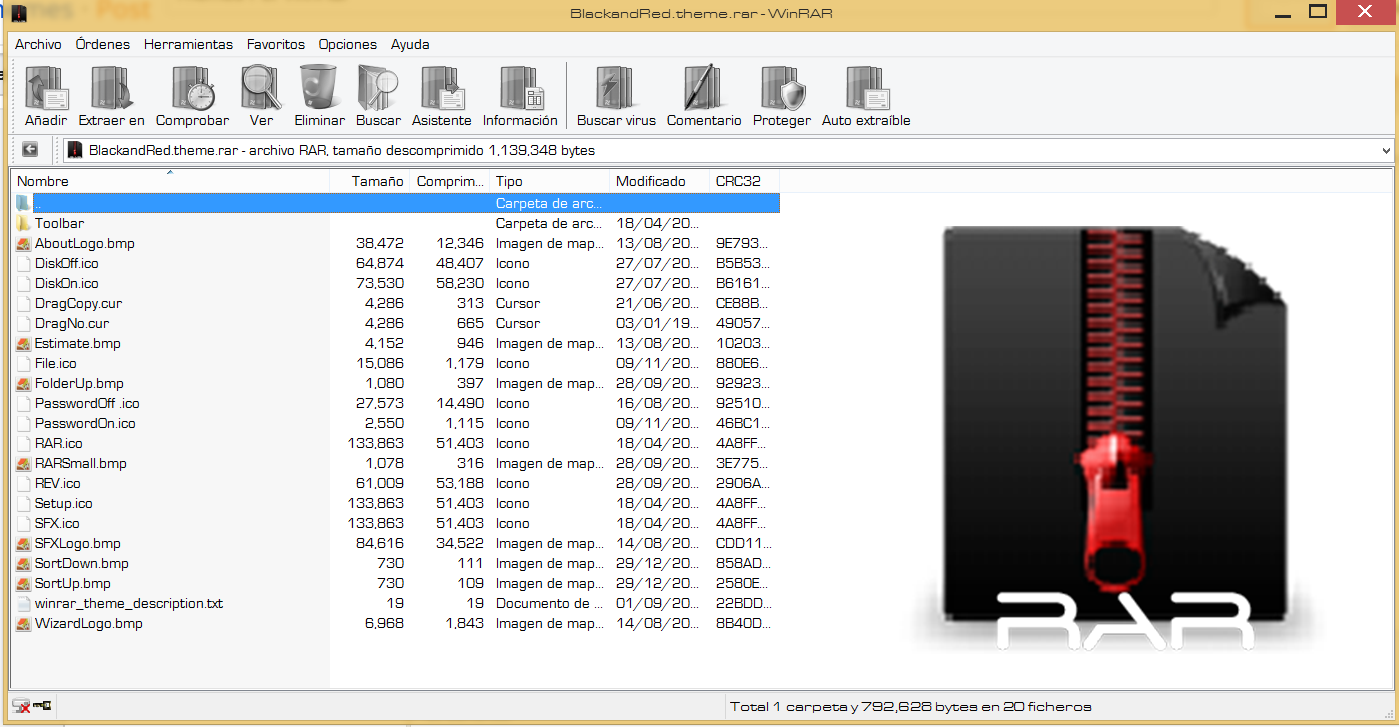Click the Extraer en toolbar icon
Image resolution: width=1399 pixels, height=727 pixels.
(111, 88)
